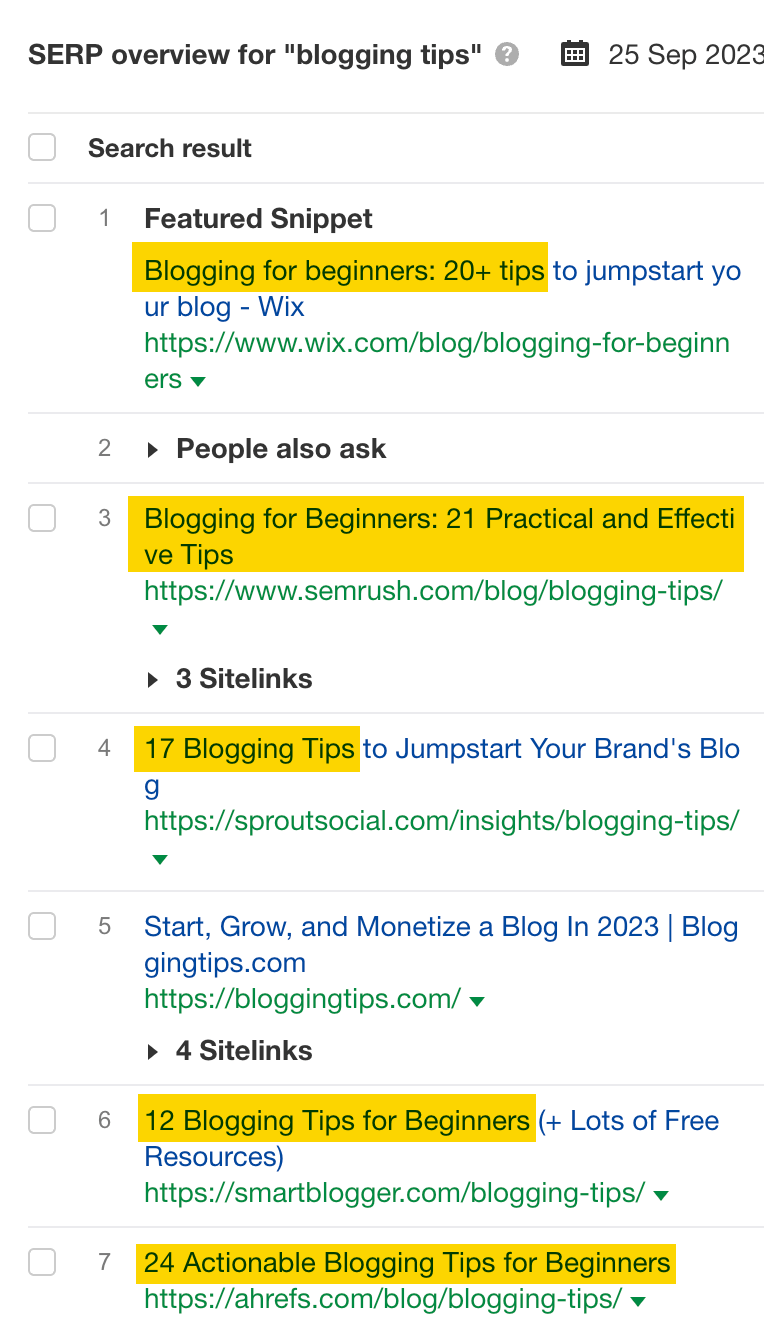Tick the checkbox next to Search result header

coord(42,146)
